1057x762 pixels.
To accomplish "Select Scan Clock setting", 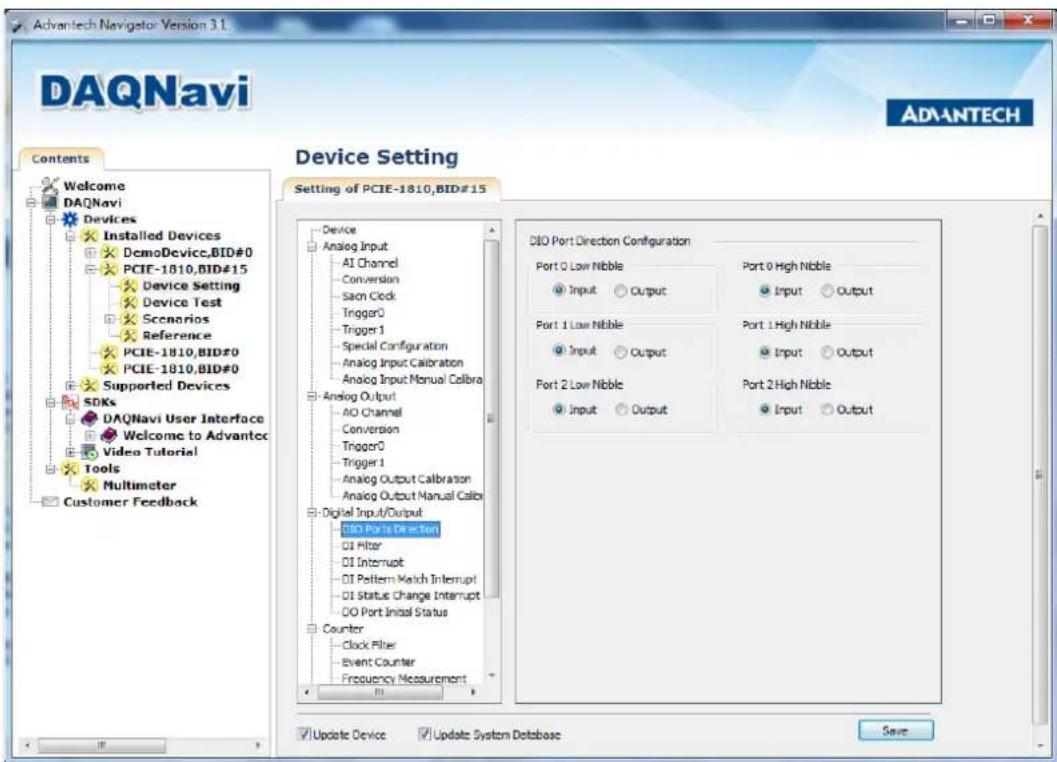I will point(369,296).
